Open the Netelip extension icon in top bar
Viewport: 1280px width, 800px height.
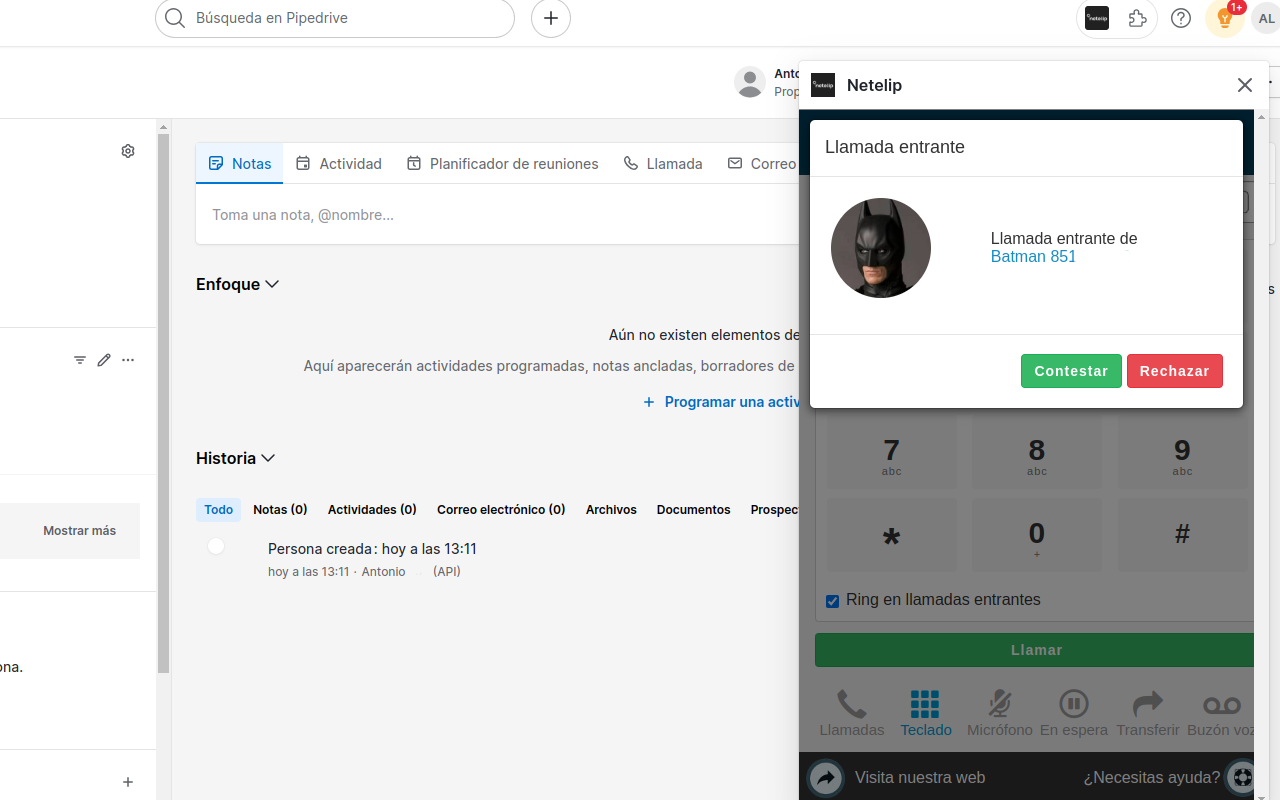pos(1097,18)
